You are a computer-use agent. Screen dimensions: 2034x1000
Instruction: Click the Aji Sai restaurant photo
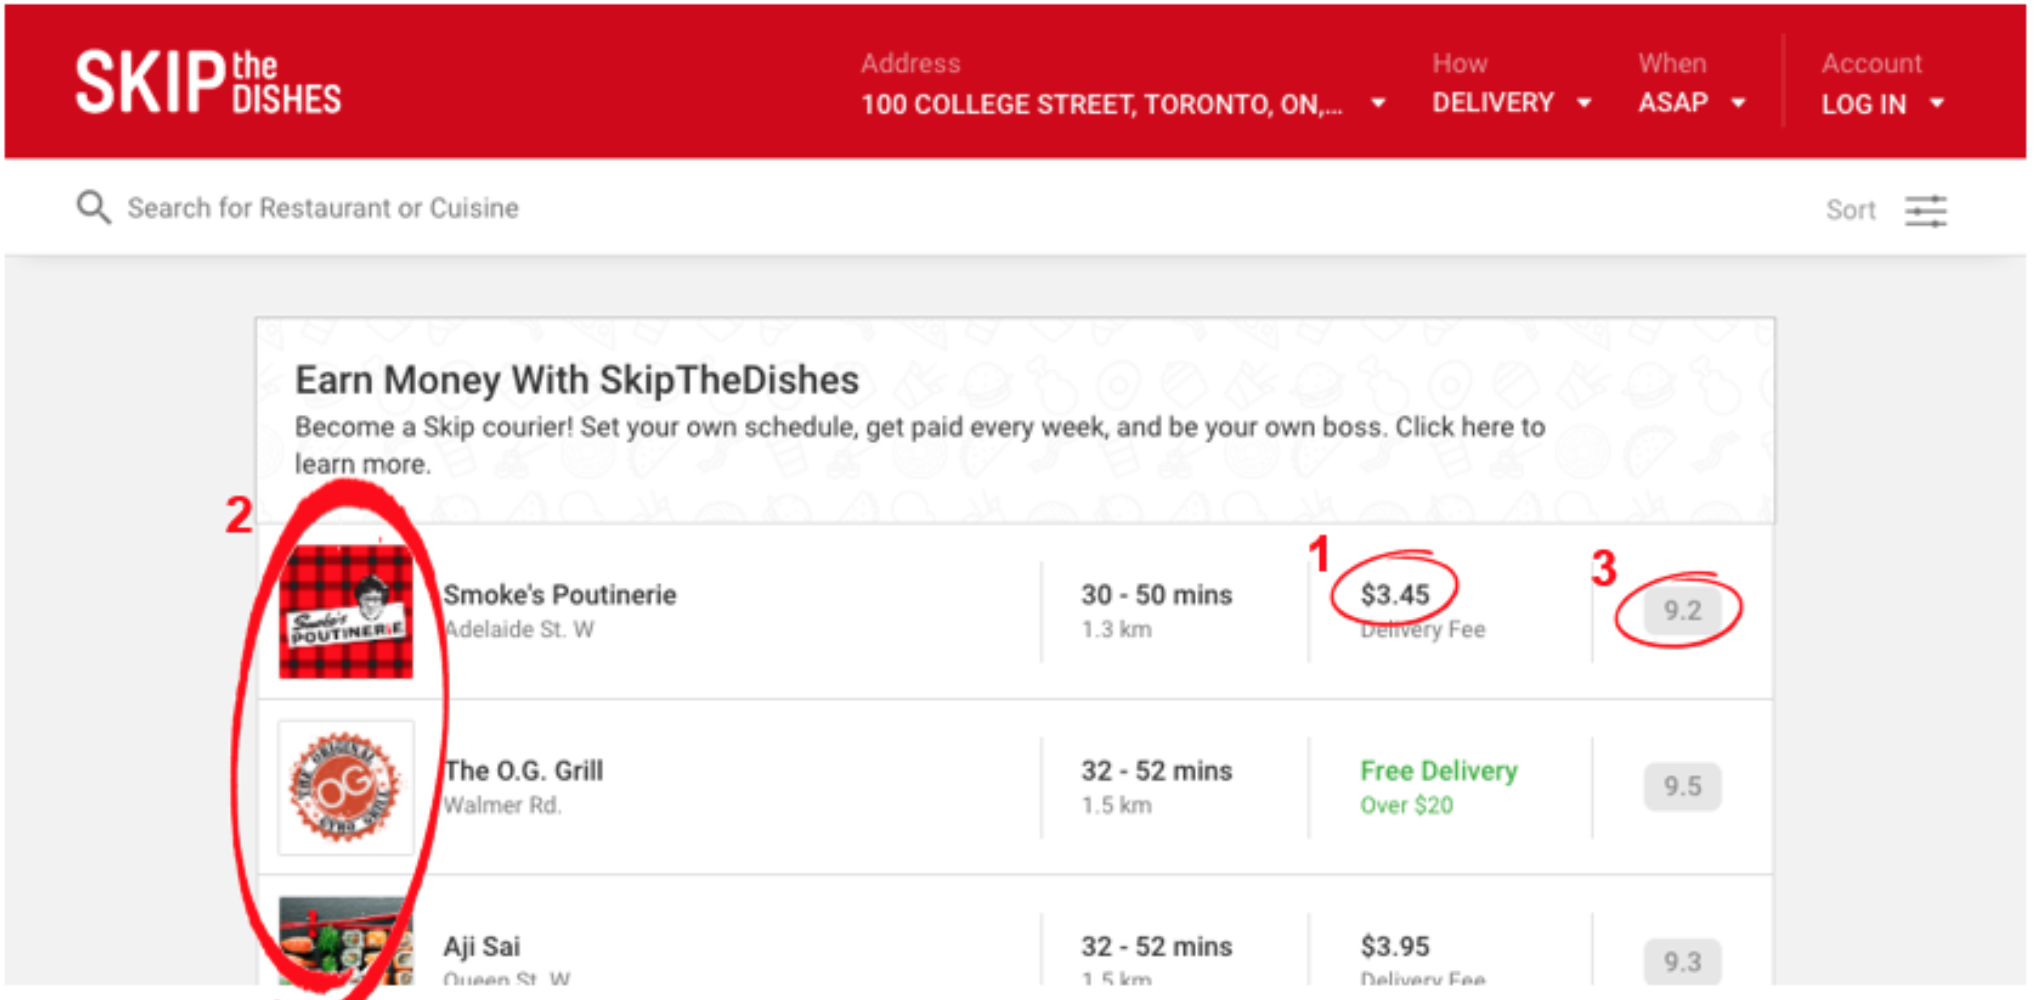346,950
